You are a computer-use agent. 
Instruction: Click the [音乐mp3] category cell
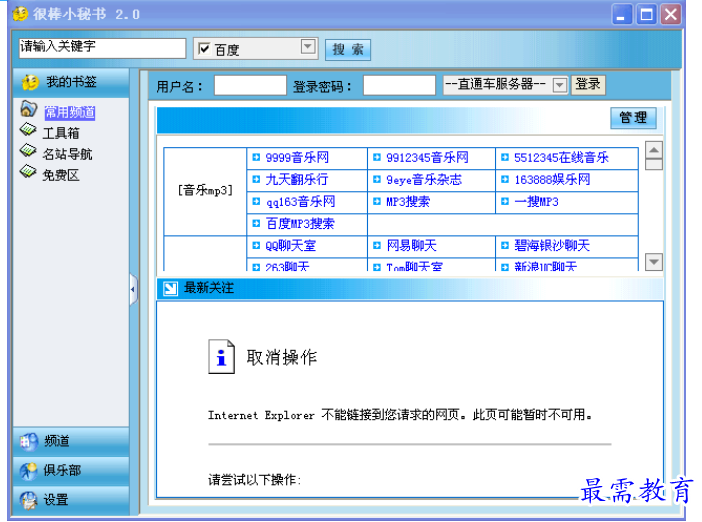tap(205, 191)
